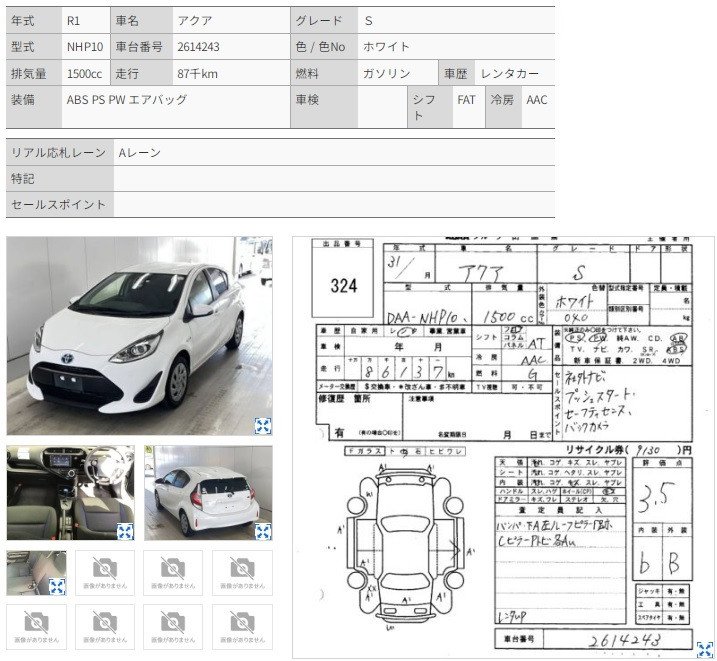Select the chassis number 2614243 cell
Screen dimensions: 717x661
231,47
